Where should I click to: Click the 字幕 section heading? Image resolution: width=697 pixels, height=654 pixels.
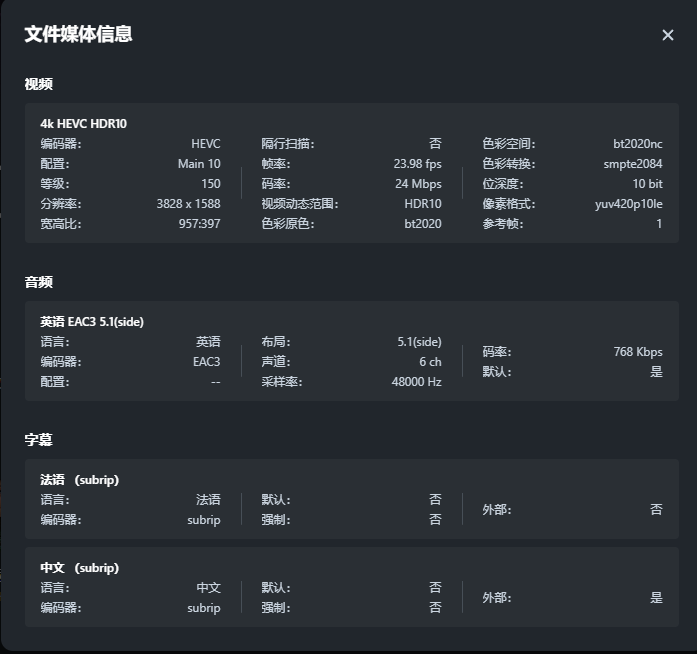[38, 439]
